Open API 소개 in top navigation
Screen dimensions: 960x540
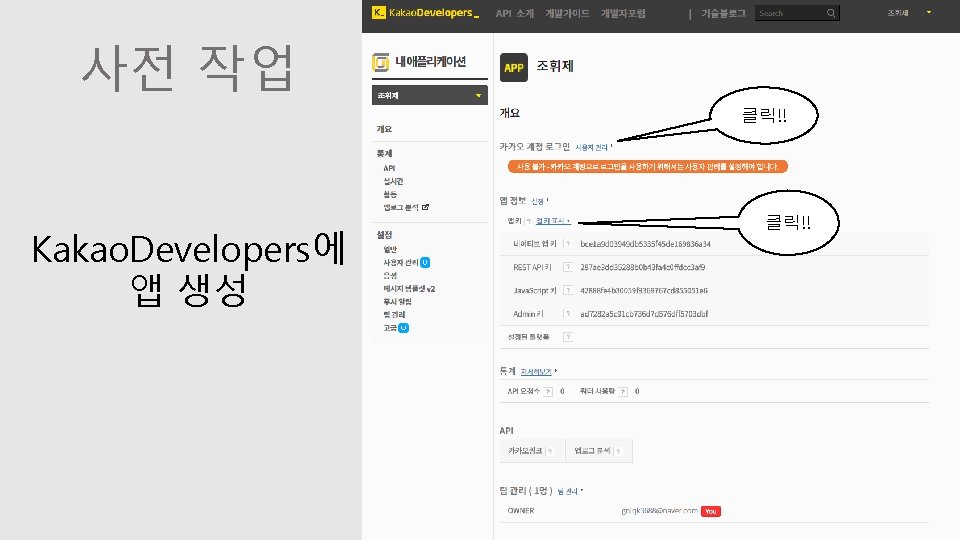tap(515, 13)
